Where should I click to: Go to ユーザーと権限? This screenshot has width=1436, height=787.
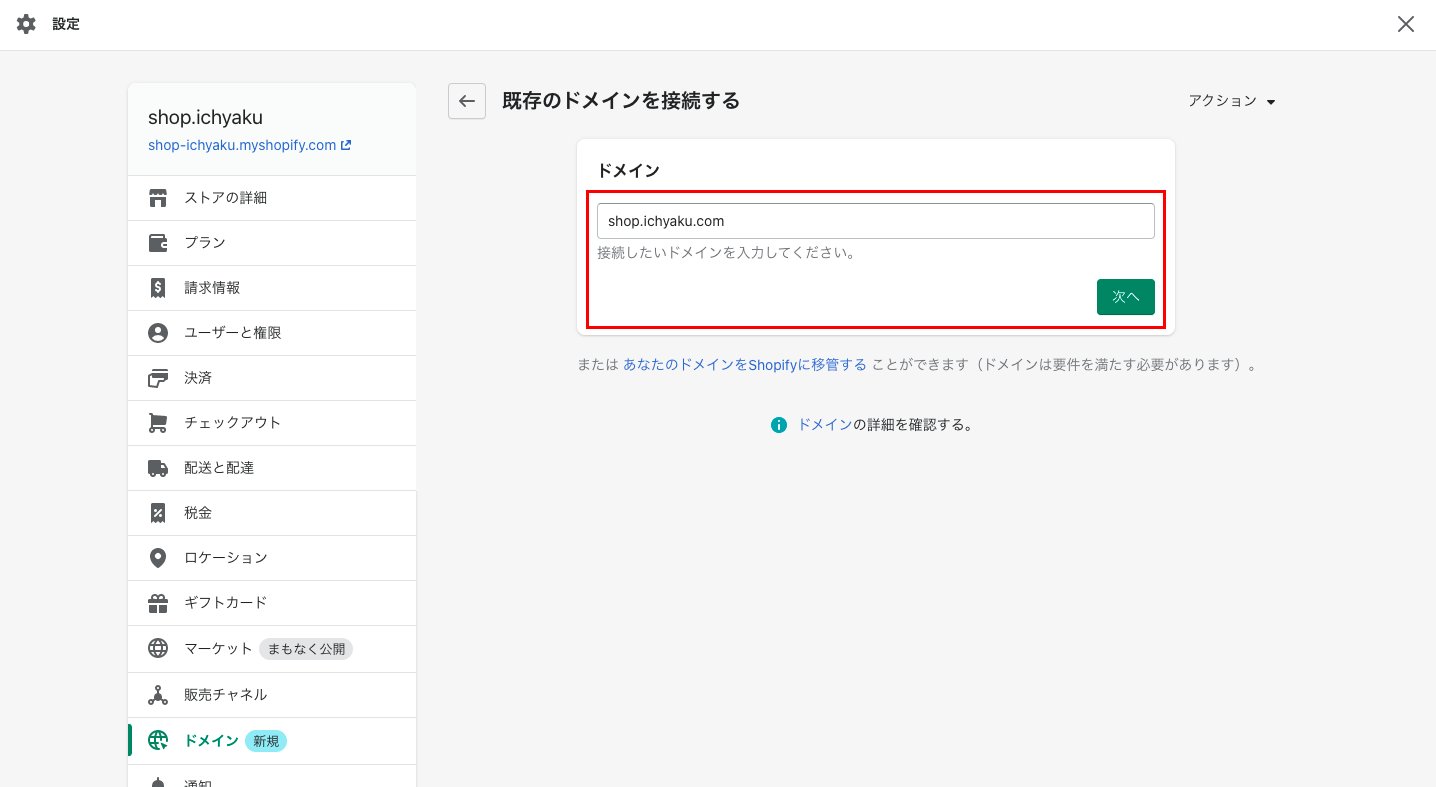(272, 333)
